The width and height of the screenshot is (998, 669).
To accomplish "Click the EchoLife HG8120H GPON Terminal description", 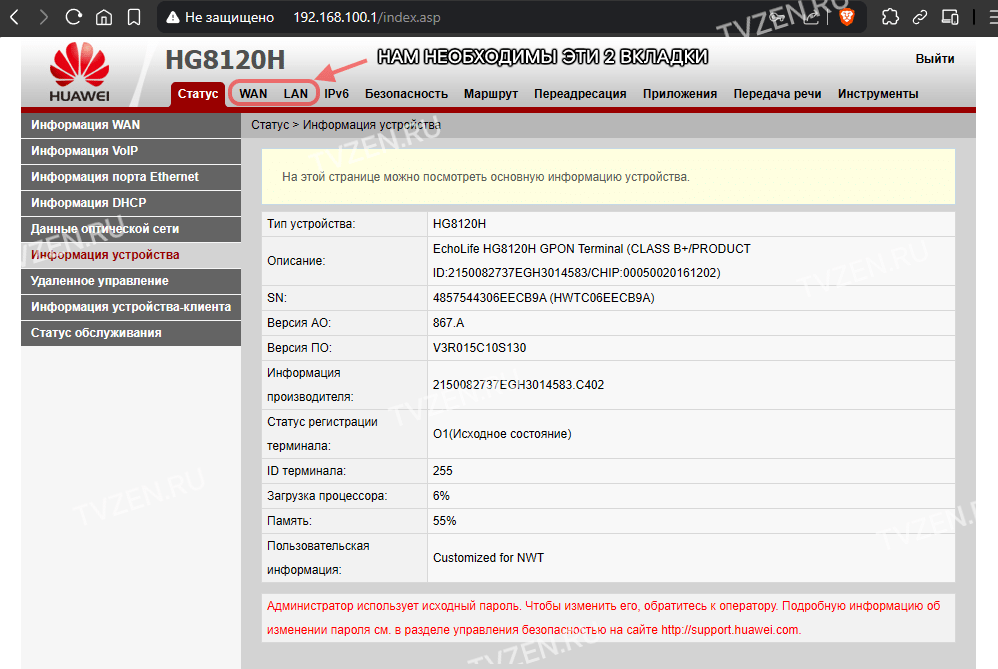I will 591,261.
